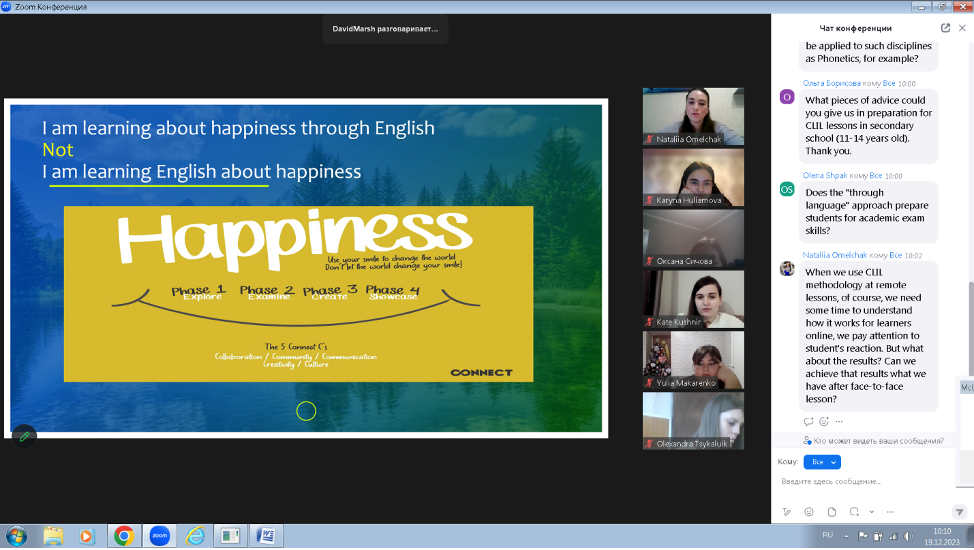Image resolution: width=974 pixels, height=550 pixels.
Task: Send the chat message
Action: 959,511
